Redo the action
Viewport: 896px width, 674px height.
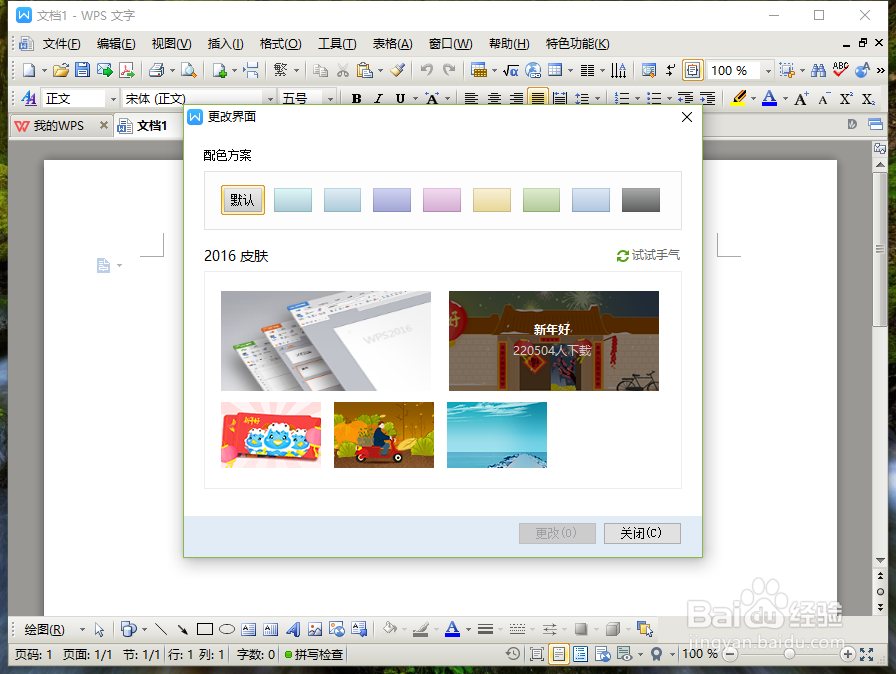[450, 70]
